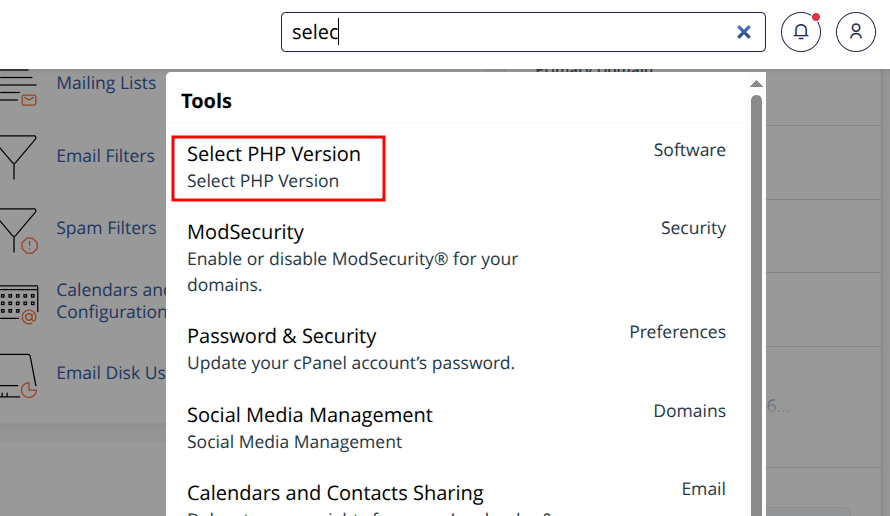Click the Email Disk Usage icon
The width and height of the screenshot is (890, 516).
point(18,375)
